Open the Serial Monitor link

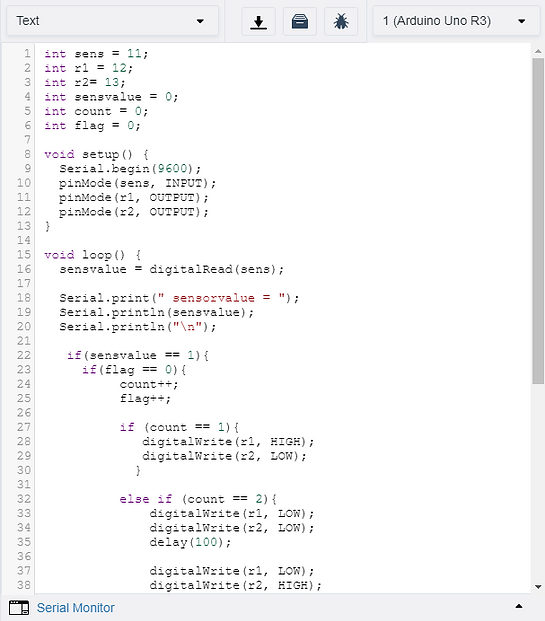point(76,608)
